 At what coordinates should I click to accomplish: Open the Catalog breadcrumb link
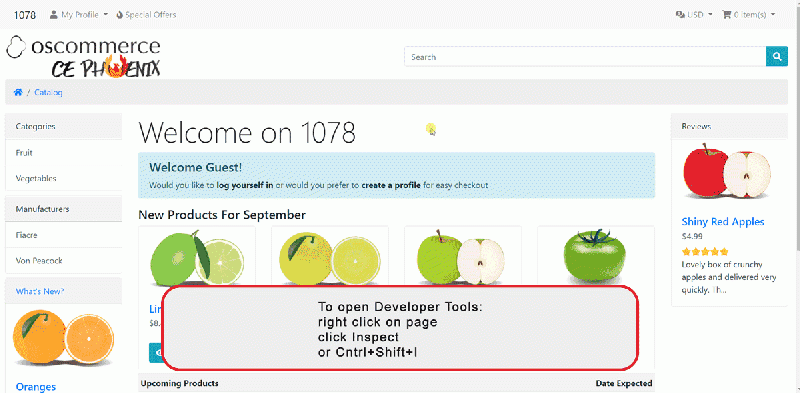pos(48,92)
